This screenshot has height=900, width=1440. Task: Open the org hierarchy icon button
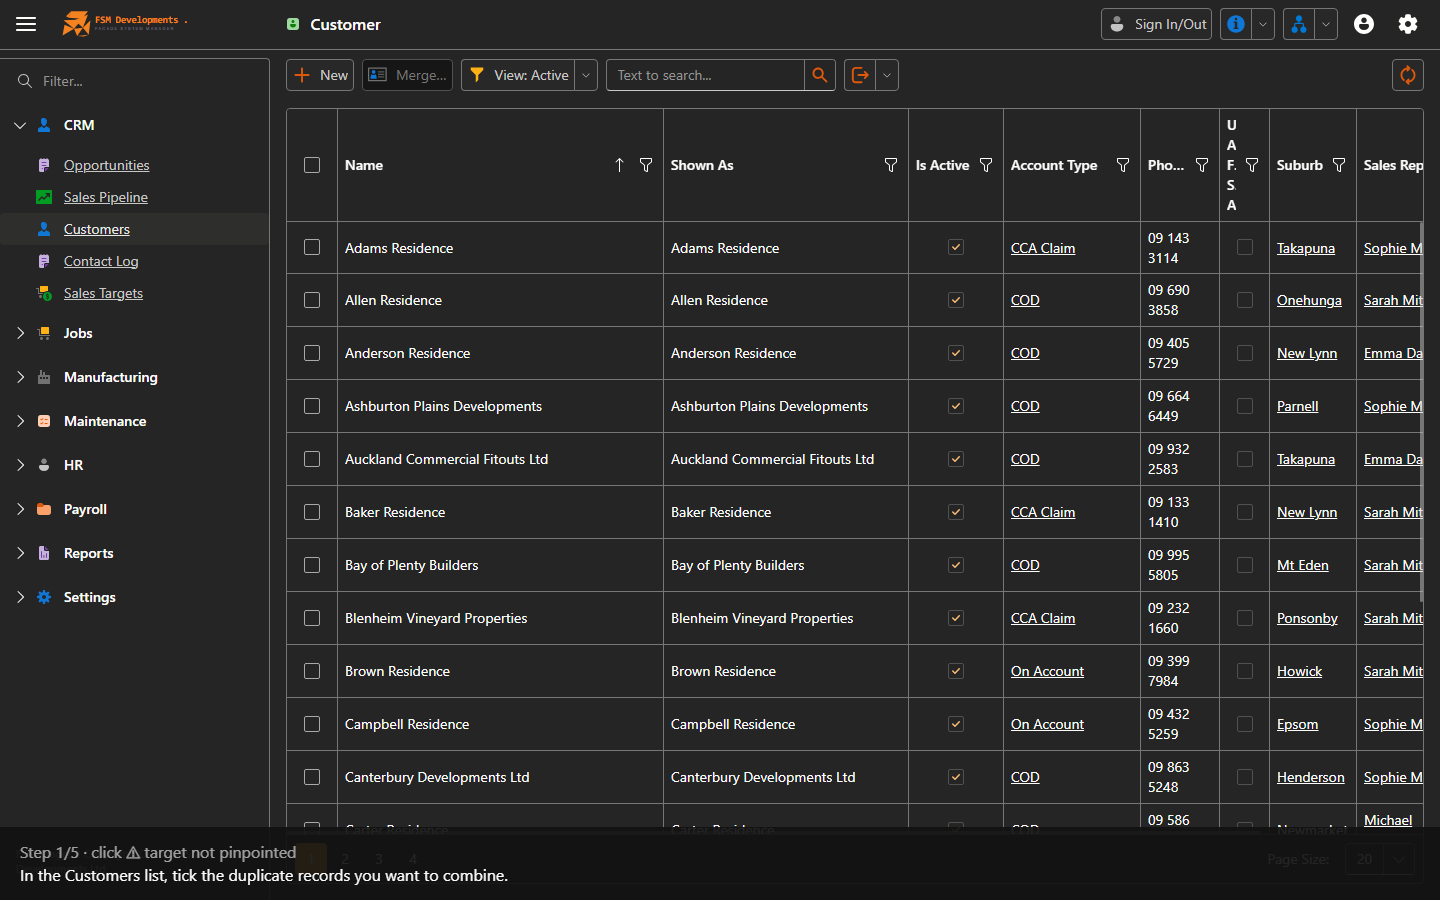pyautogui.click(x=1298, y=24)
